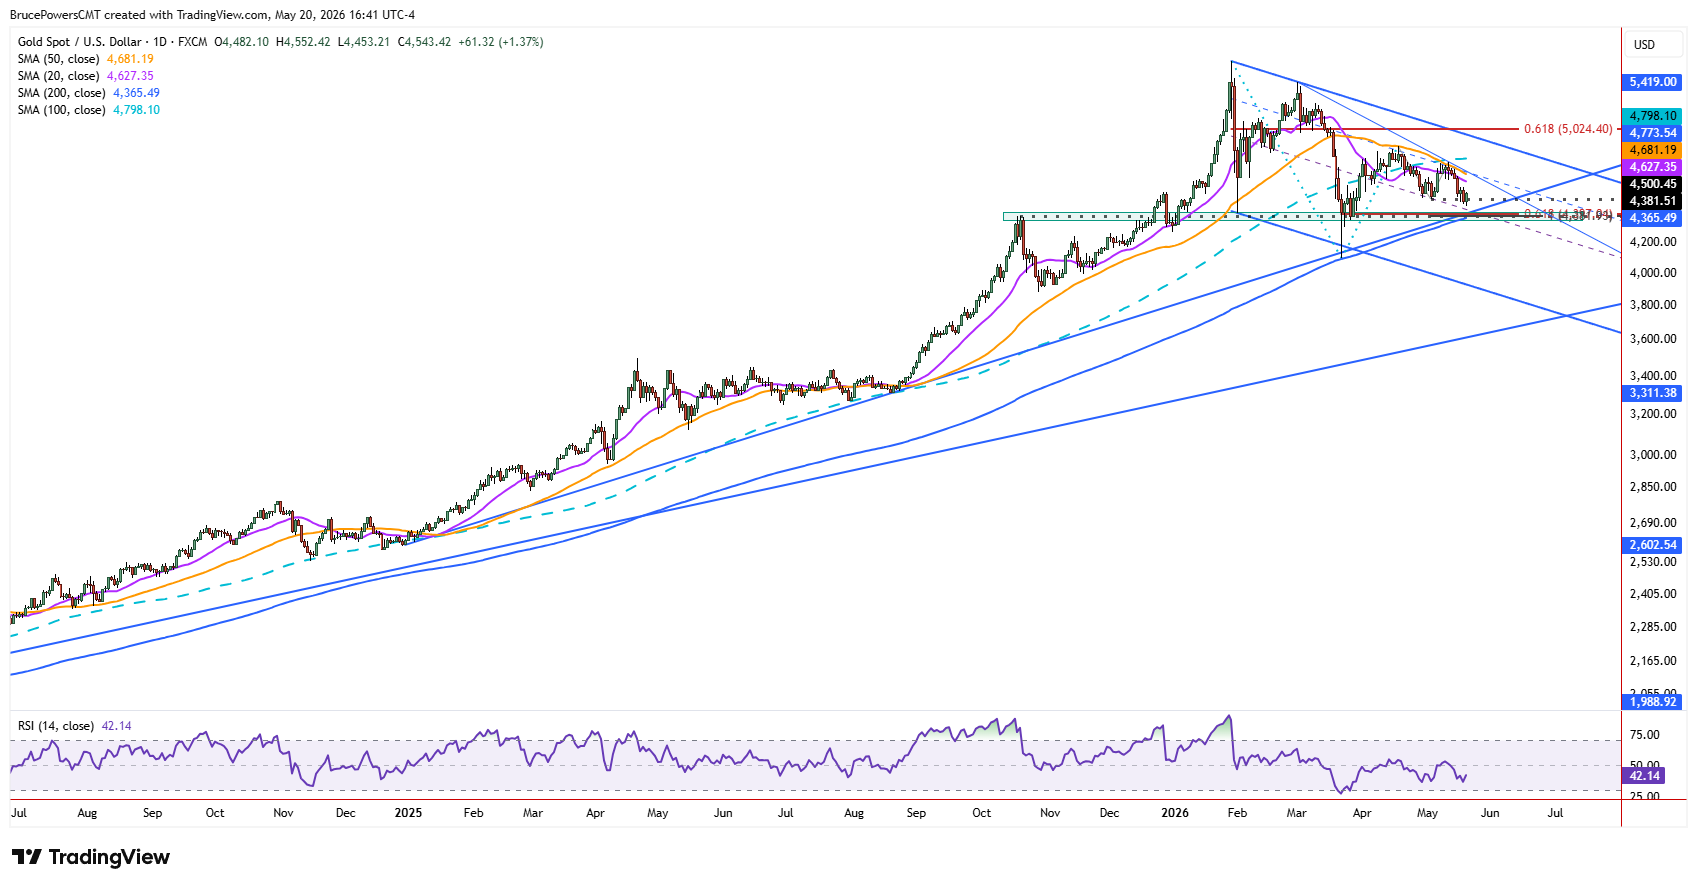Select the SMA (100, close) legend entry
1697x887 pixels.
89,110
